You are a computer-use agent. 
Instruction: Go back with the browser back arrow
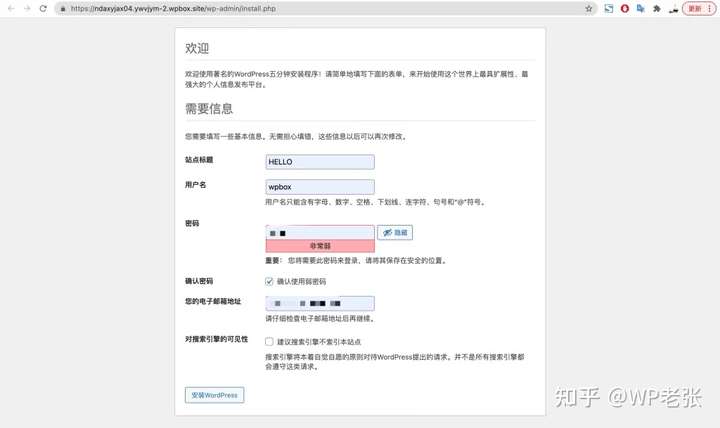click(x=11, y=8)
